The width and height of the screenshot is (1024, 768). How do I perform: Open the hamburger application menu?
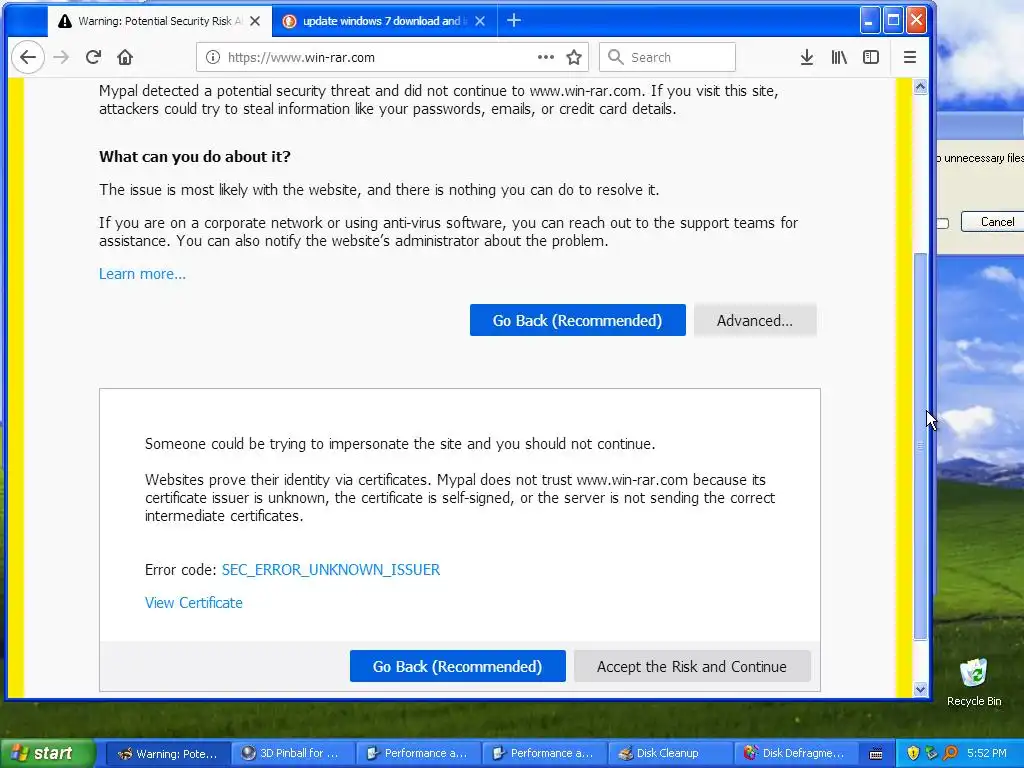pyautogui.click(x=910, y=57)
